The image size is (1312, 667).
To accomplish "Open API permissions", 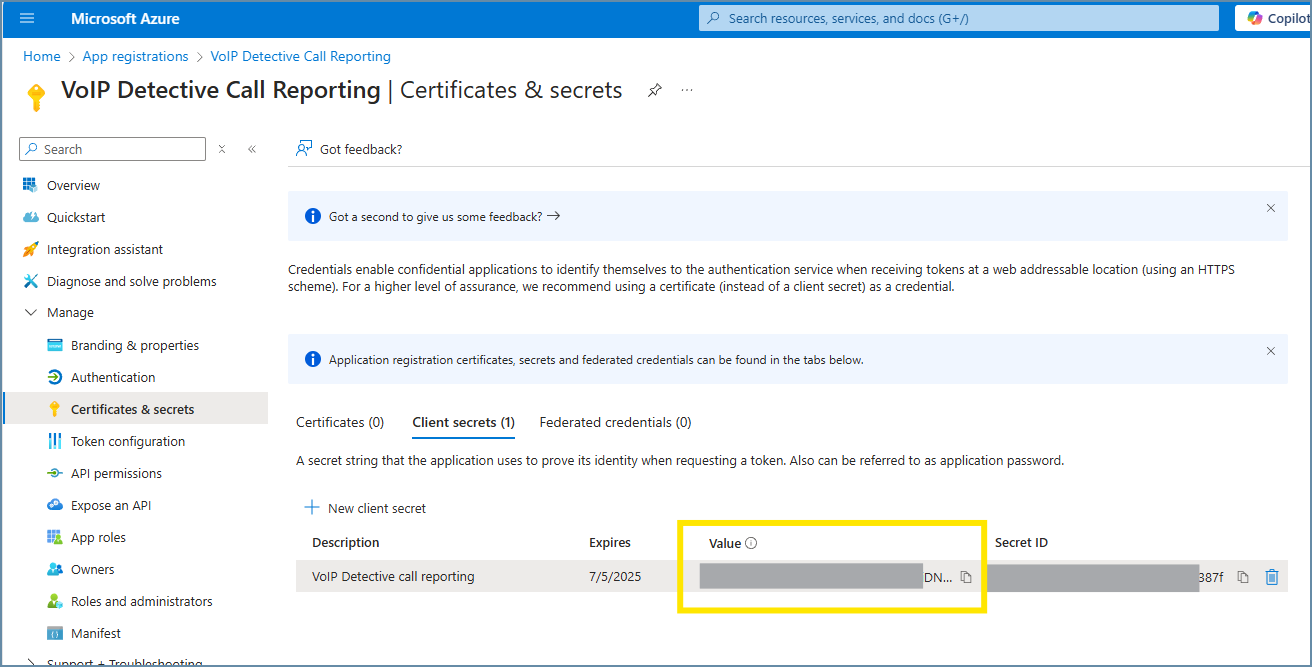I will coord(116,473).
